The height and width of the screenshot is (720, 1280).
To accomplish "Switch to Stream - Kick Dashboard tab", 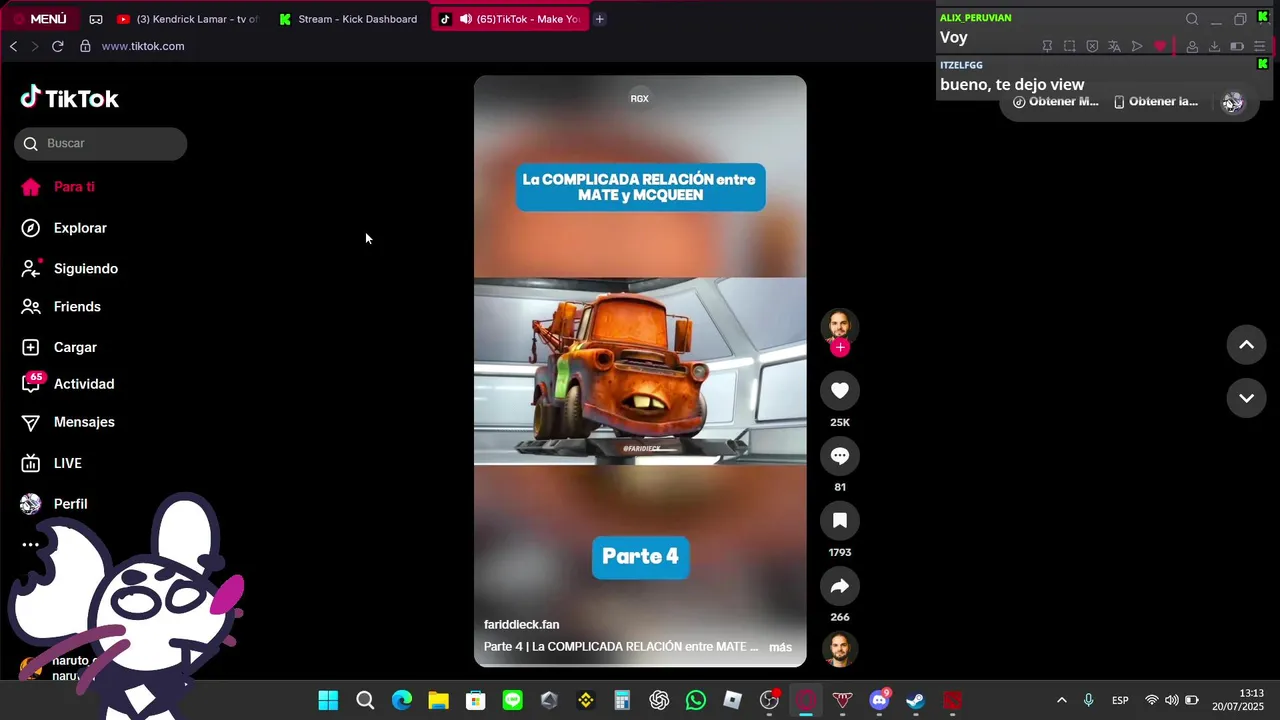I will [348, 19].
